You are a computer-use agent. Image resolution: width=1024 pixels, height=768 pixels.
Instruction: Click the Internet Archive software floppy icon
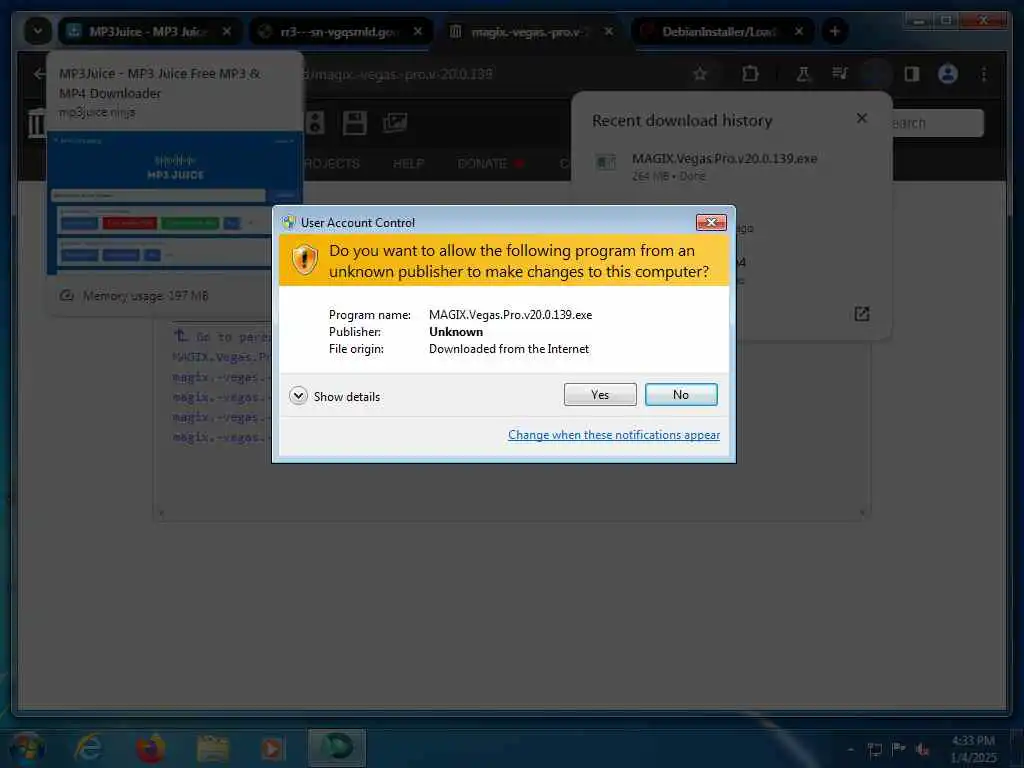(355, 123)
